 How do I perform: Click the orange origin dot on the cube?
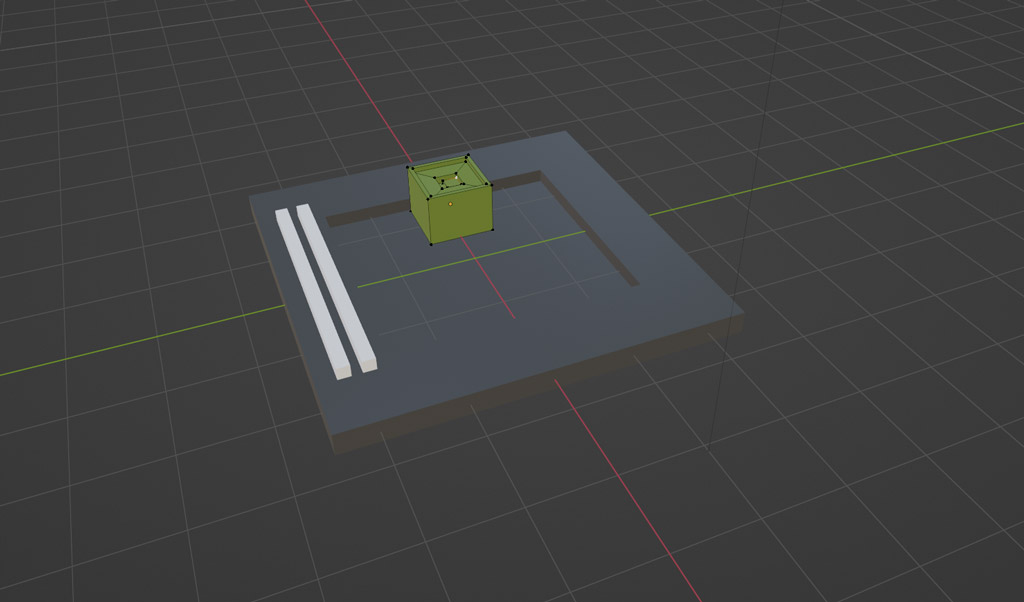[x=451, y=204]
